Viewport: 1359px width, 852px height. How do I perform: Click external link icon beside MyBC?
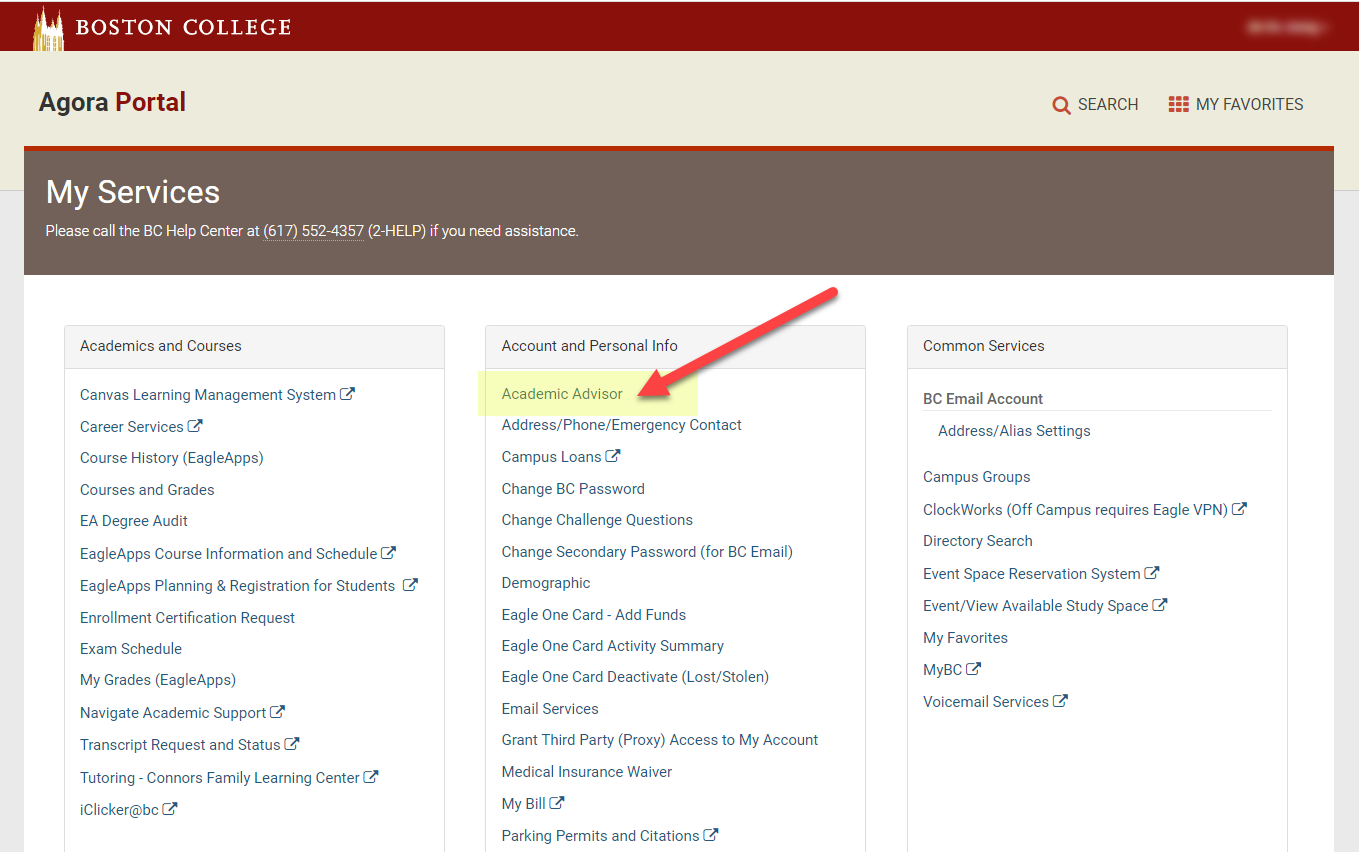click(974, 669)
